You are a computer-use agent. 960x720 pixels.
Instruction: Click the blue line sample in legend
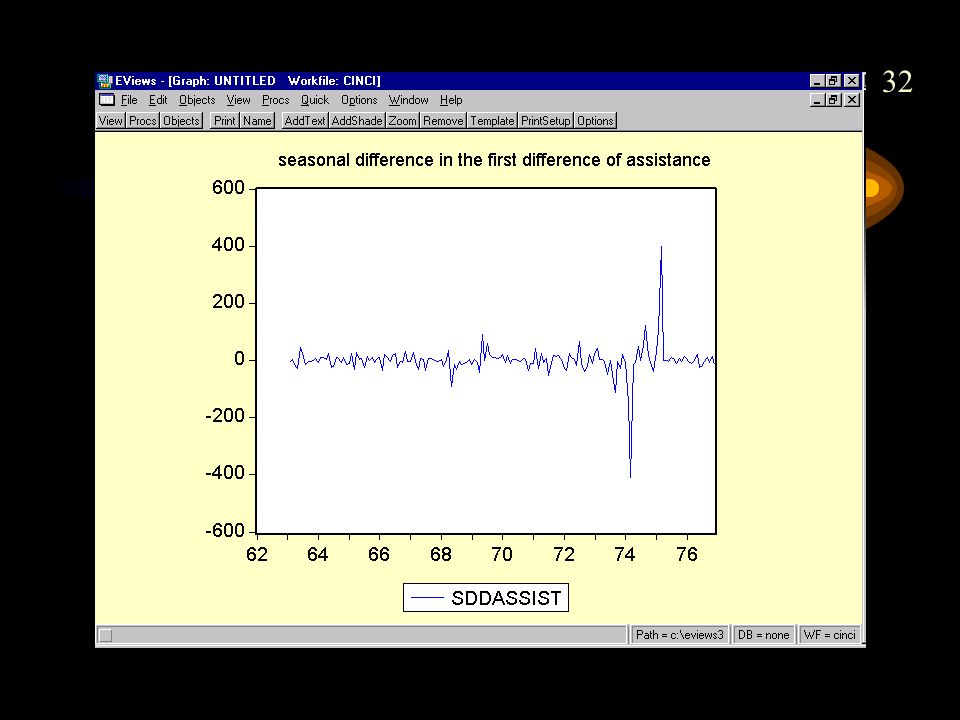(x=426, y=598)
